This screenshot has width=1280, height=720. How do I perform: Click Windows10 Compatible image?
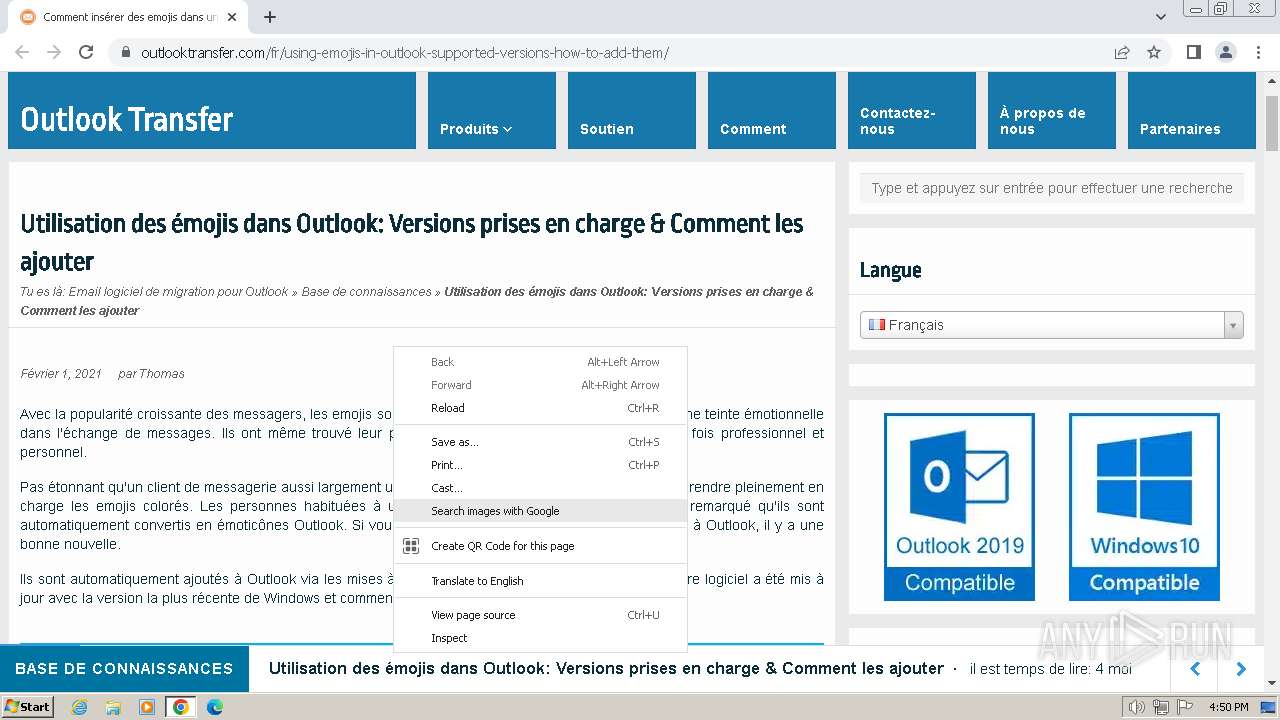tap(1144, 507)
